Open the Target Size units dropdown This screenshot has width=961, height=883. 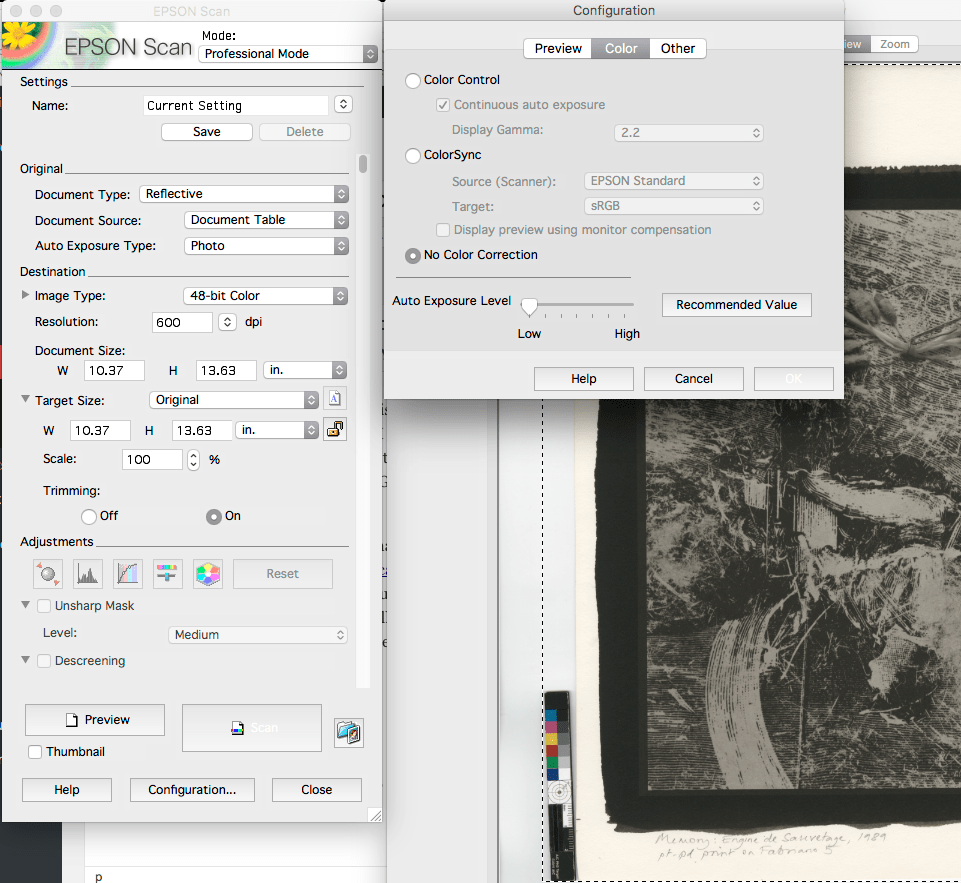(277, 430)
